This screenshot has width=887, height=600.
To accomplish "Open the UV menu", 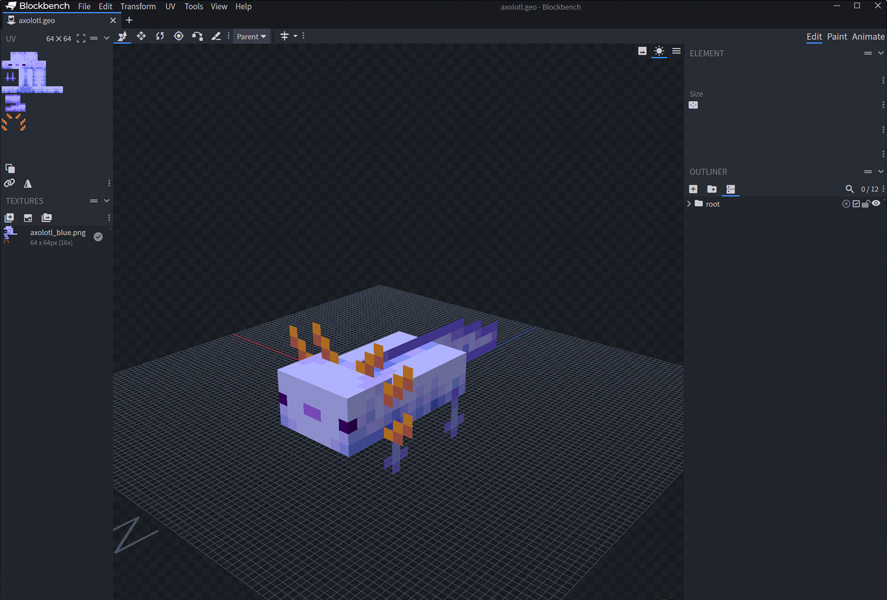I will (x=170, y=6).
